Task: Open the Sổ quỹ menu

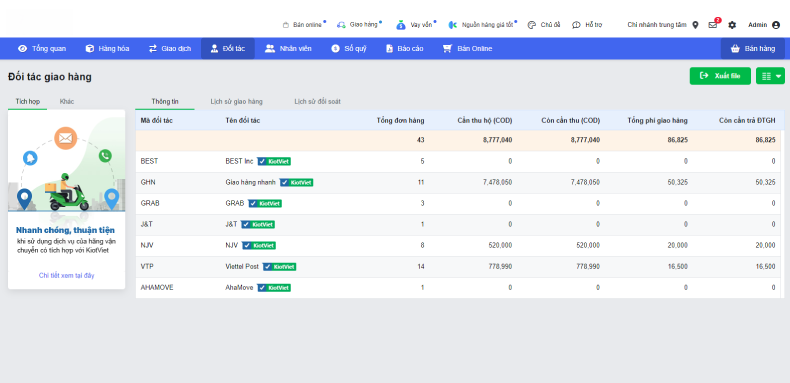Action: pyautogui.click(x=349, y=49)
